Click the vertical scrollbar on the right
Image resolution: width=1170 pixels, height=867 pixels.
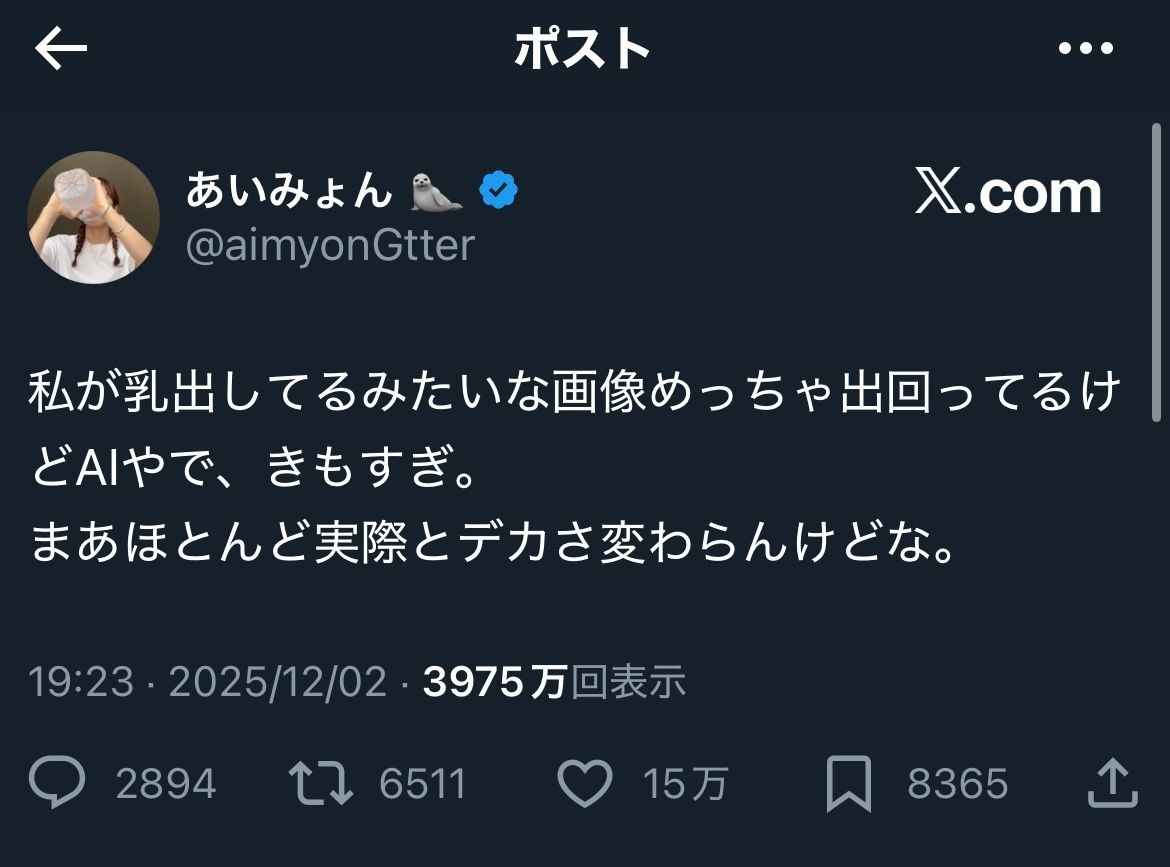[x=1156, y=270]
